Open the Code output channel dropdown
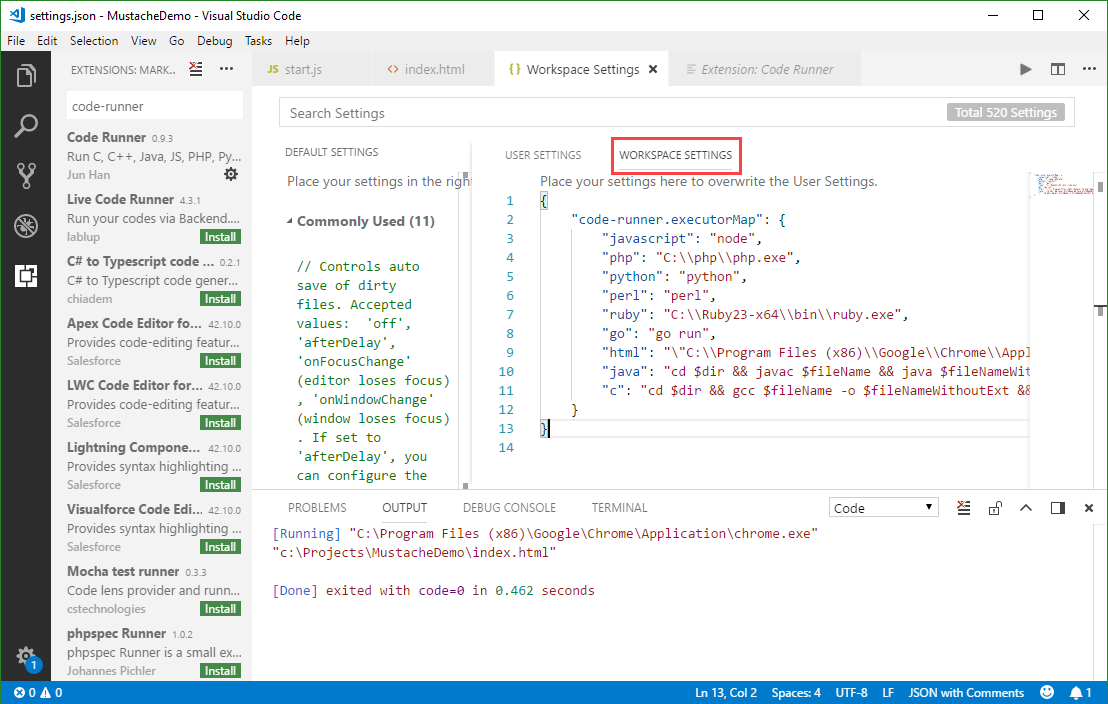This screenshot has width=1108, height=704. (883, 508)
